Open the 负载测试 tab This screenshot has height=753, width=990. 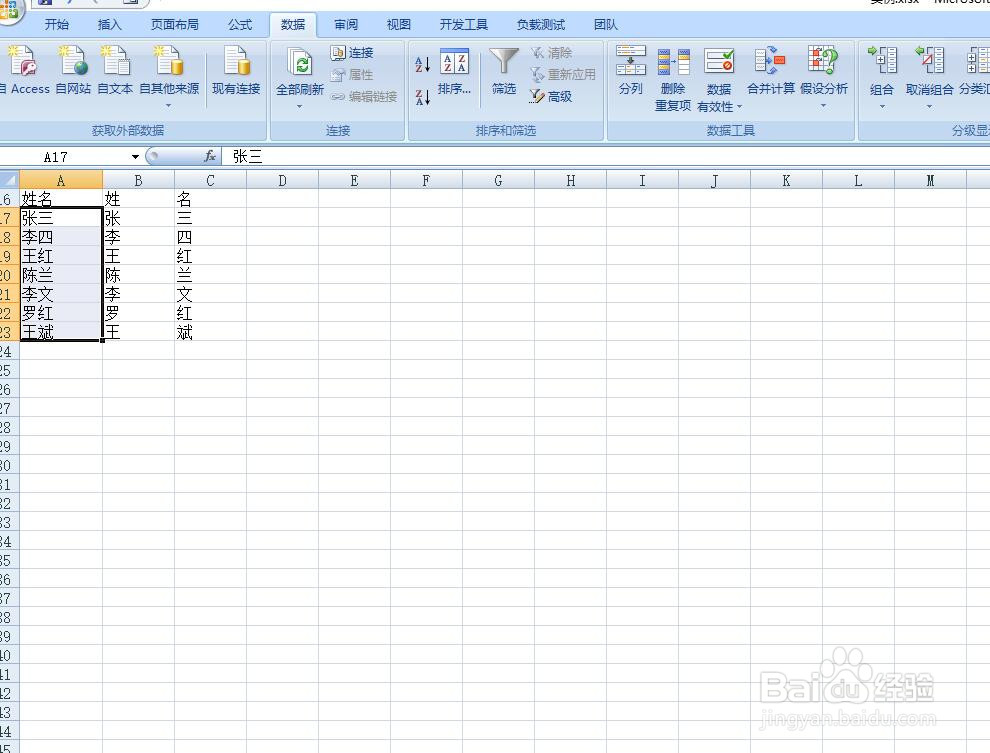pos(541,25)
